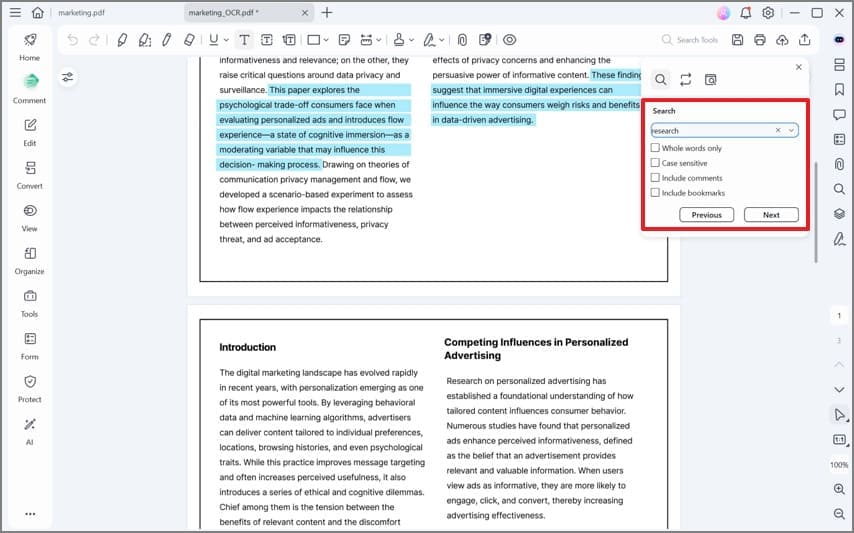Image resolution: width=854 pixels, height=533 pixels.
Task: Open the layers side panel
Action: coord(839,213)
